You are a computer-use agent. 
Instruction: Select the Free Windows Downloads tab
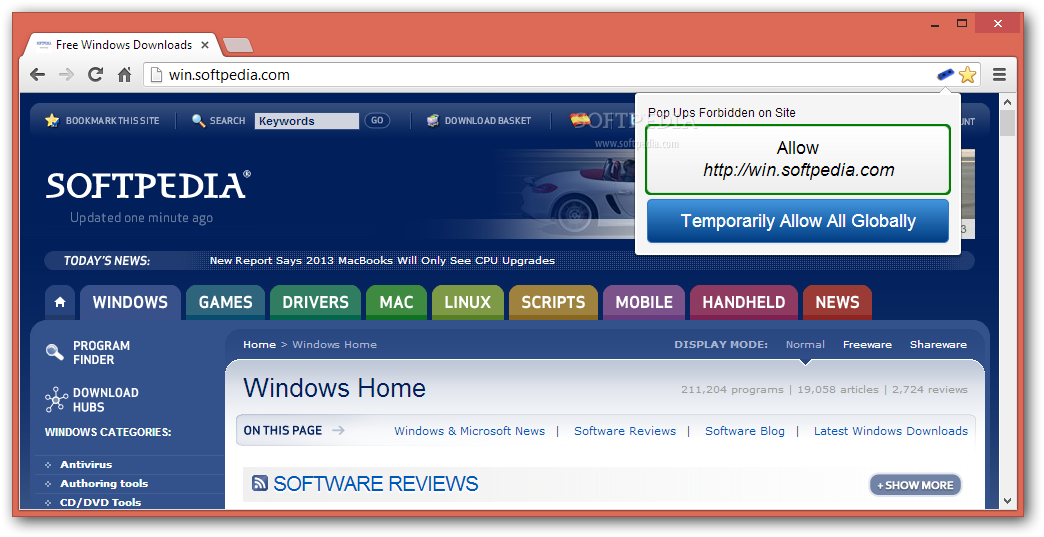pyautogui.click(x=123, y=45)
